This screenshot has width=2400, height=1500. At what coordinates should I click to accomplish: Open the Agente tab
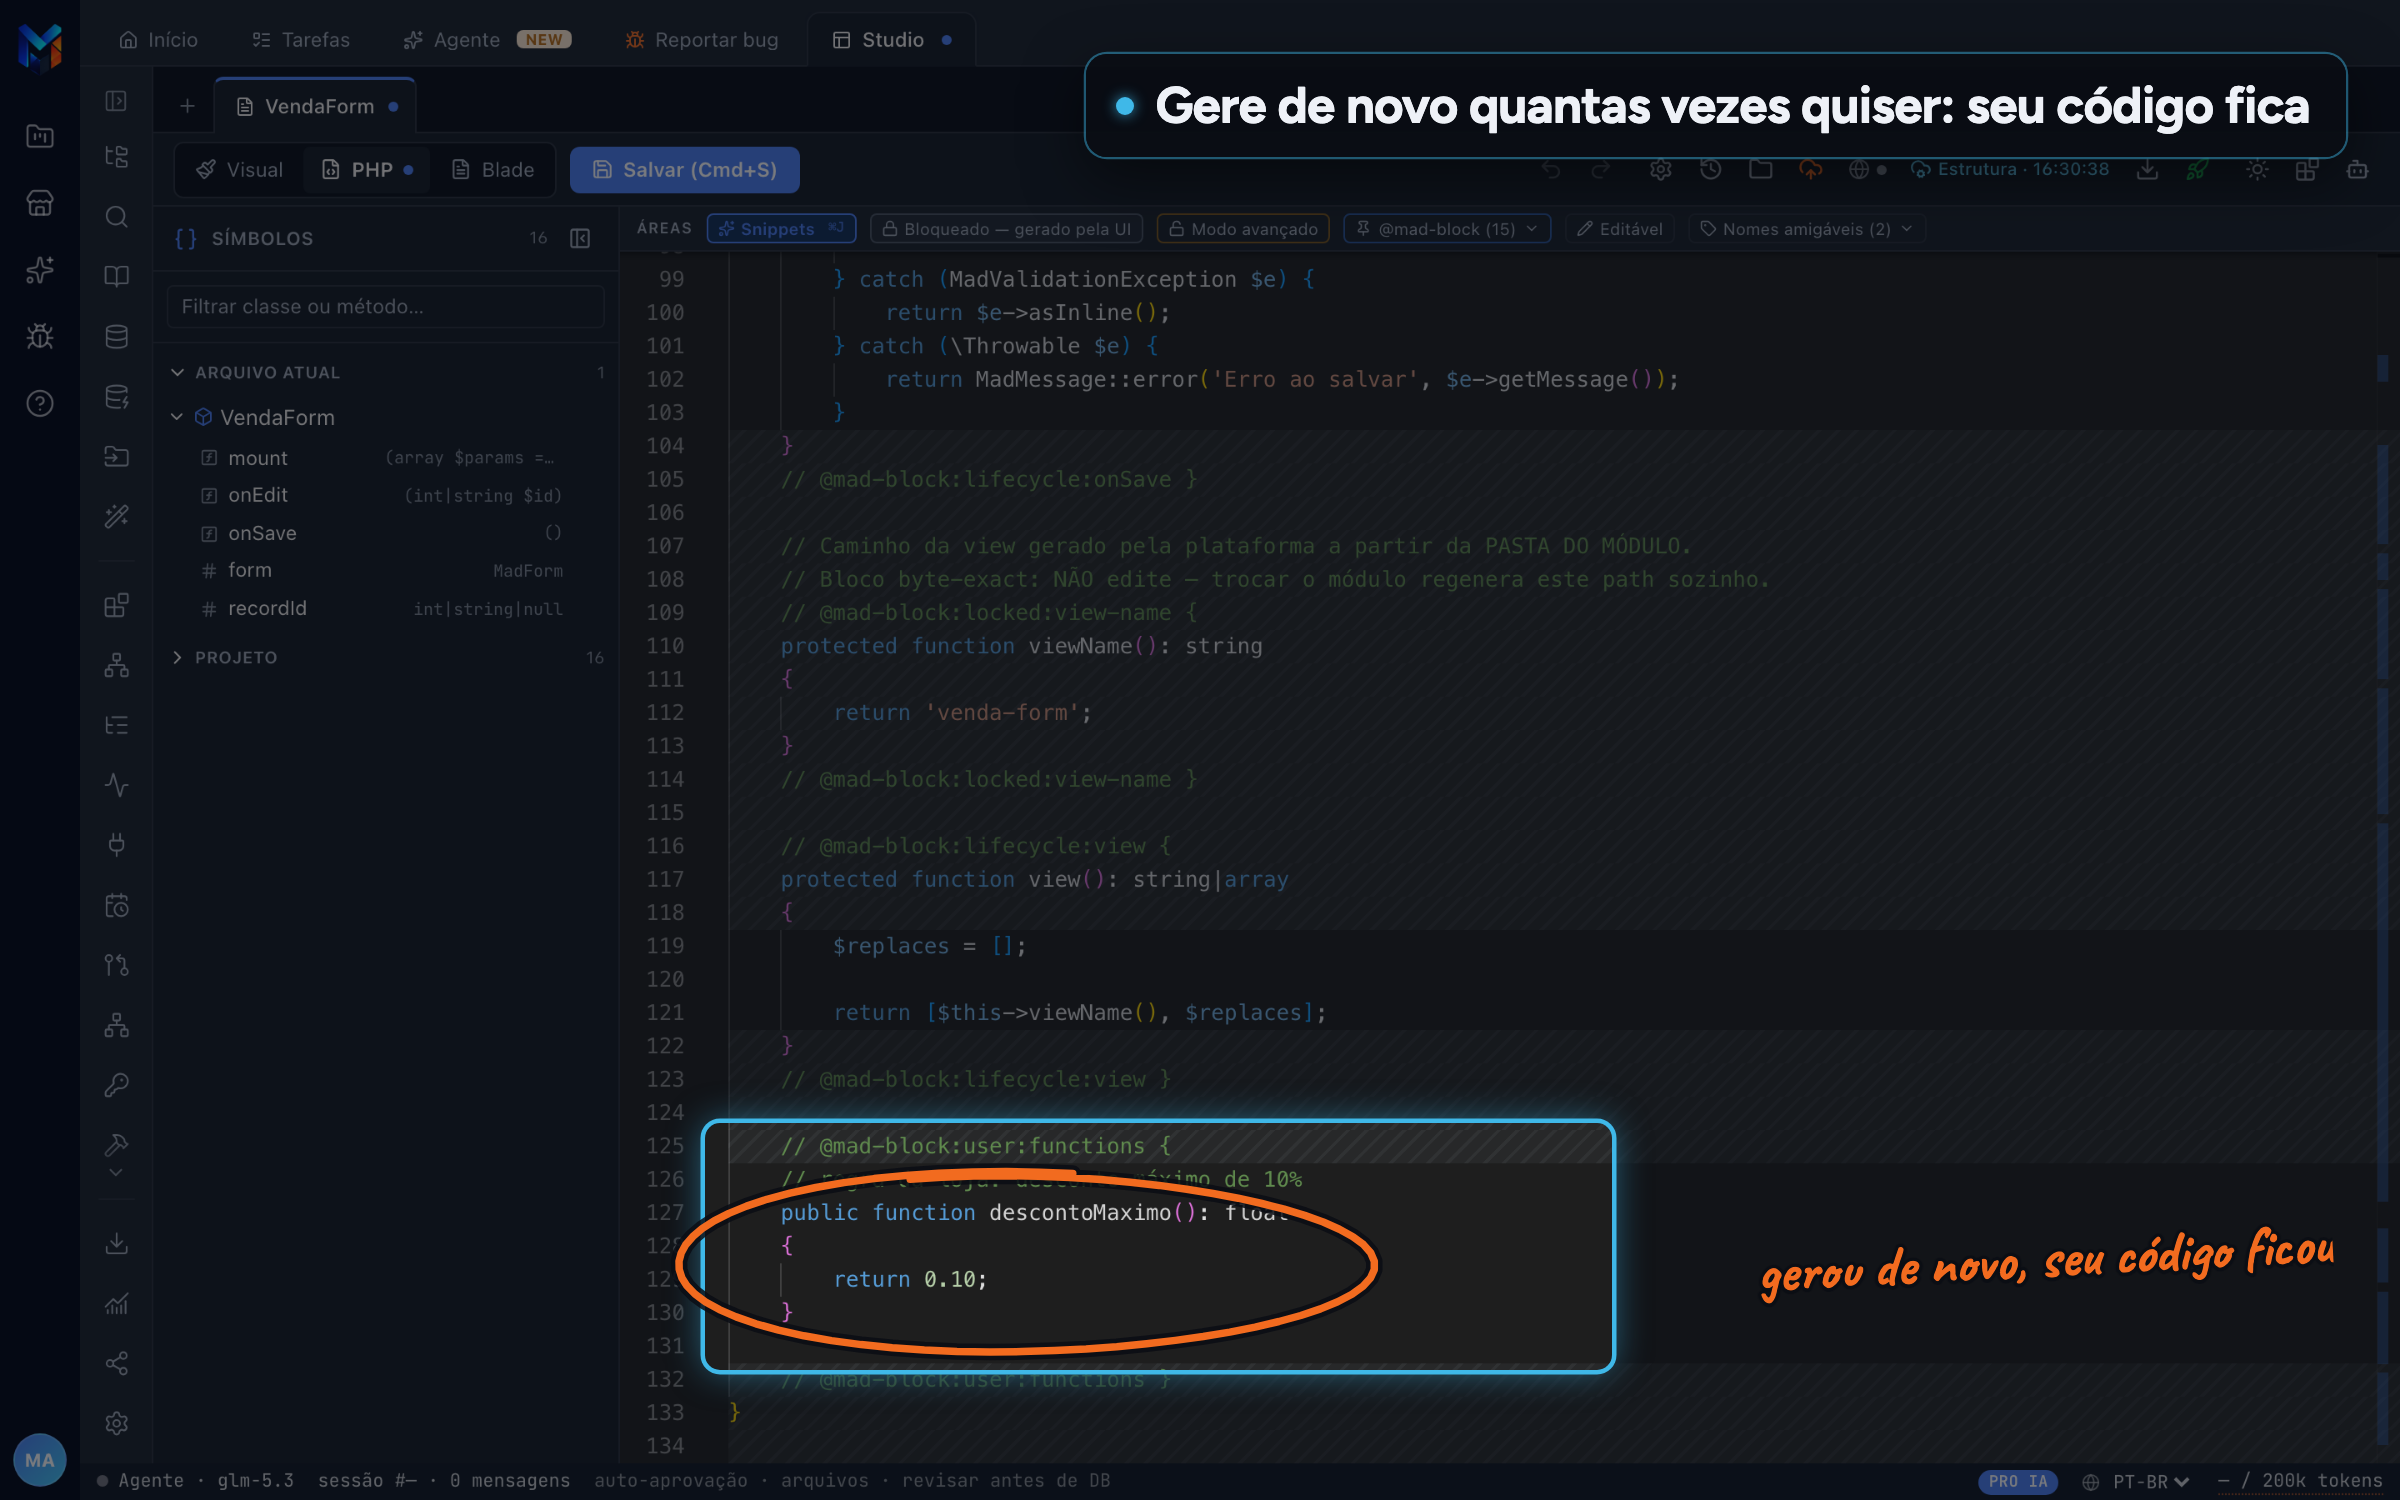point(487,40)
